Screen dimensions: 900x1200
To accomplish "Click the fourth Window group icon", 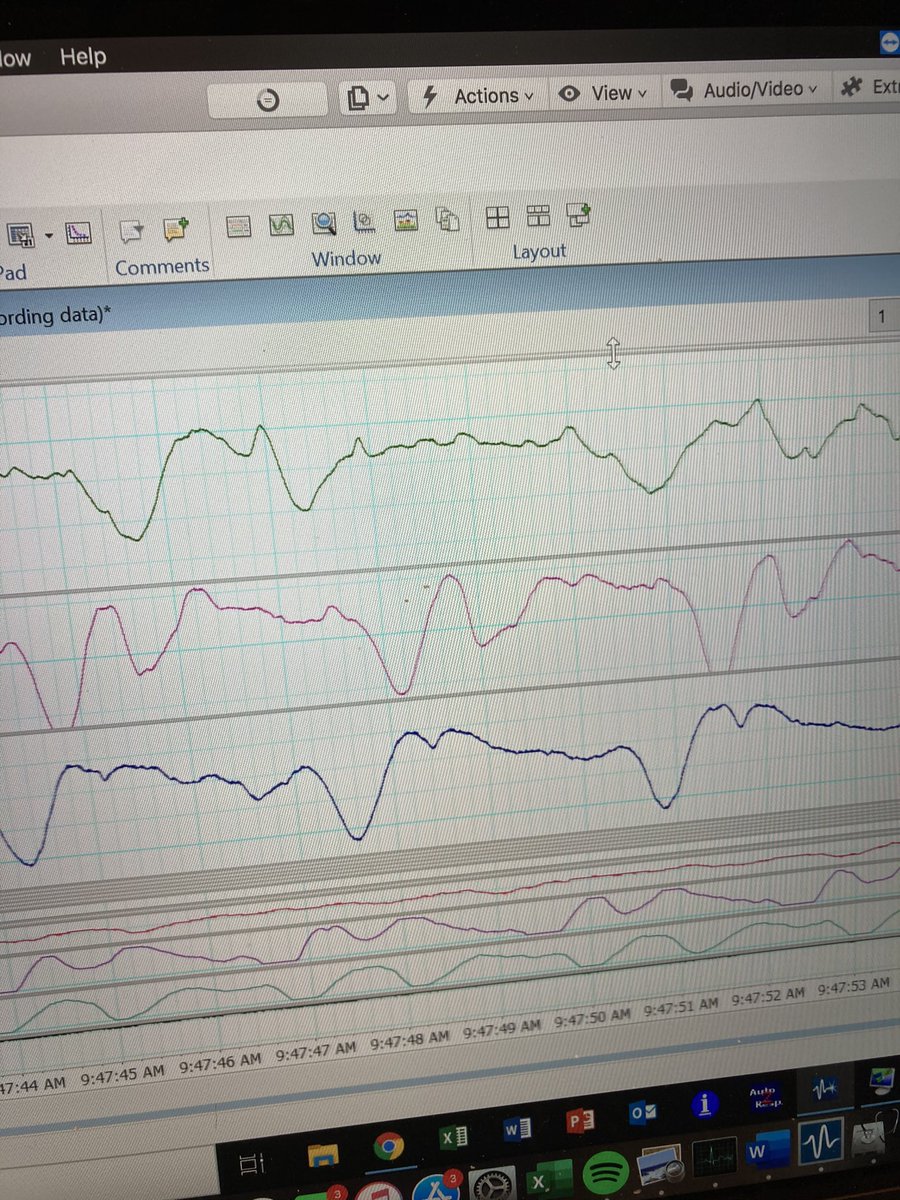I will (x=365, y=221).
